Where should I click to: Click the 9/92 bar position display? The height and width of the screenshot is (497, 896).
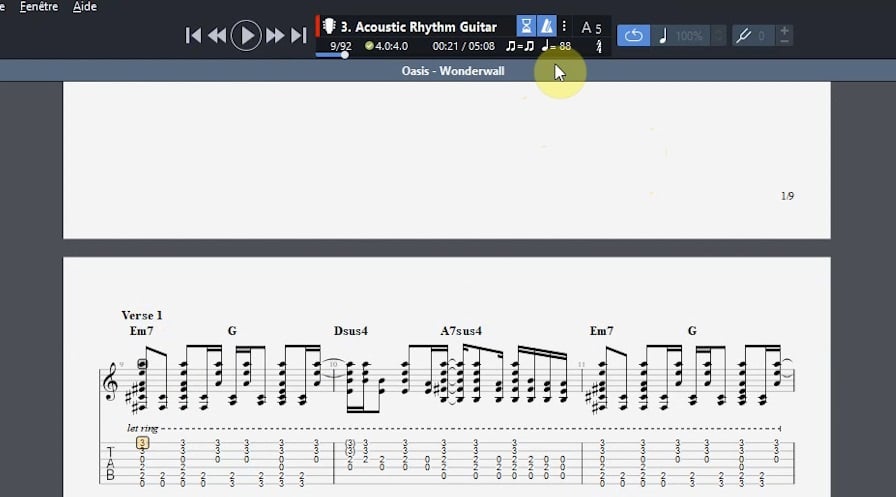coord(341,46)
